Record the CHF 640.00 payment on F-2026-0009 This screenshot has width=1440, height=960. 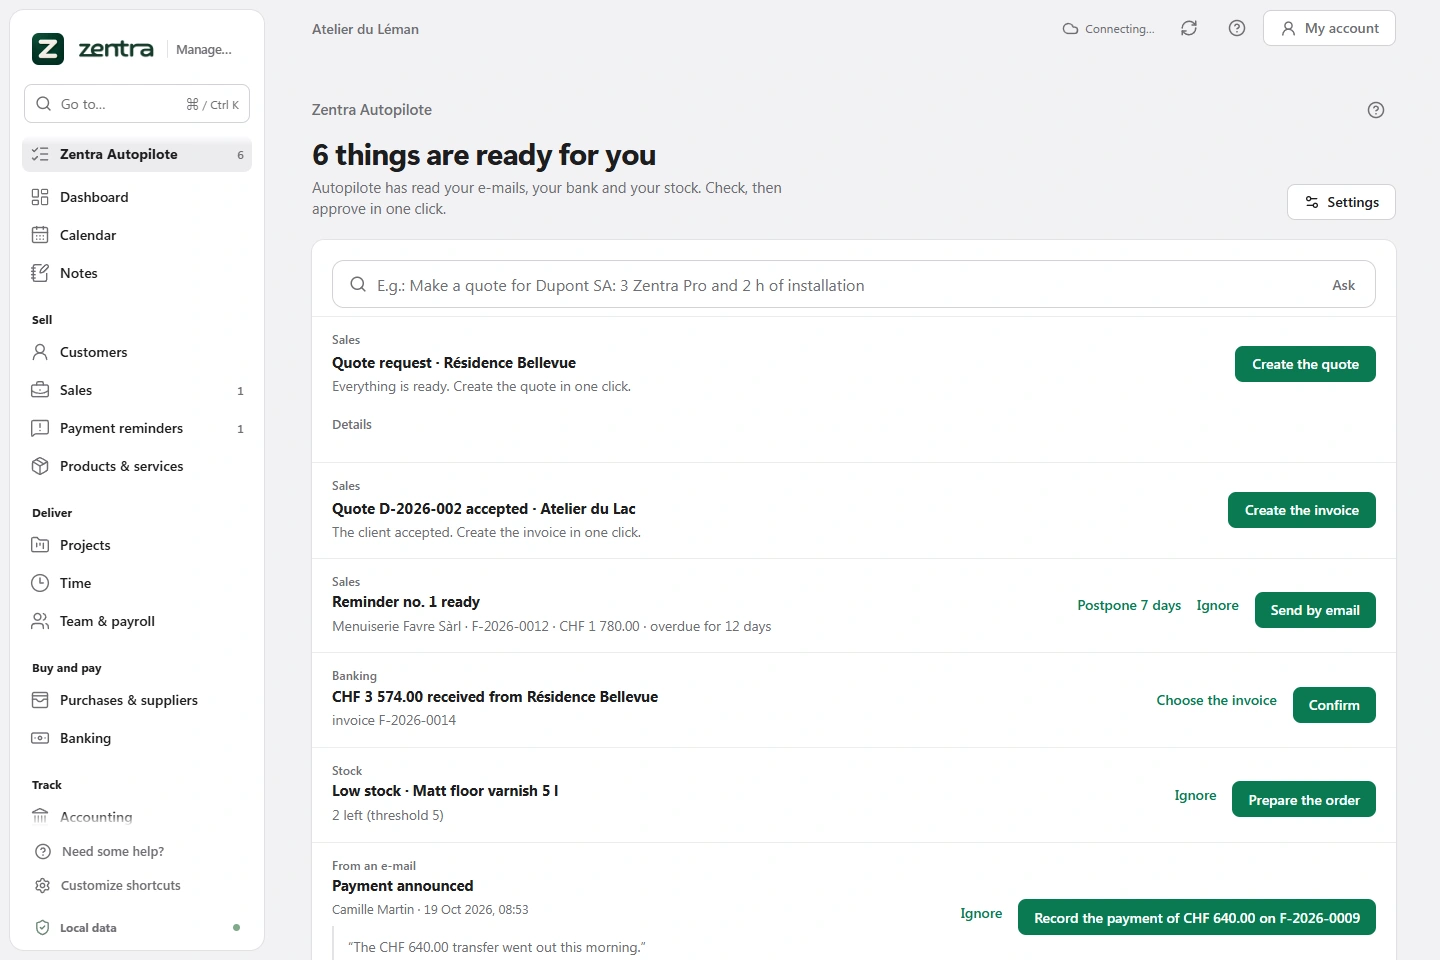pos(1197,917)
